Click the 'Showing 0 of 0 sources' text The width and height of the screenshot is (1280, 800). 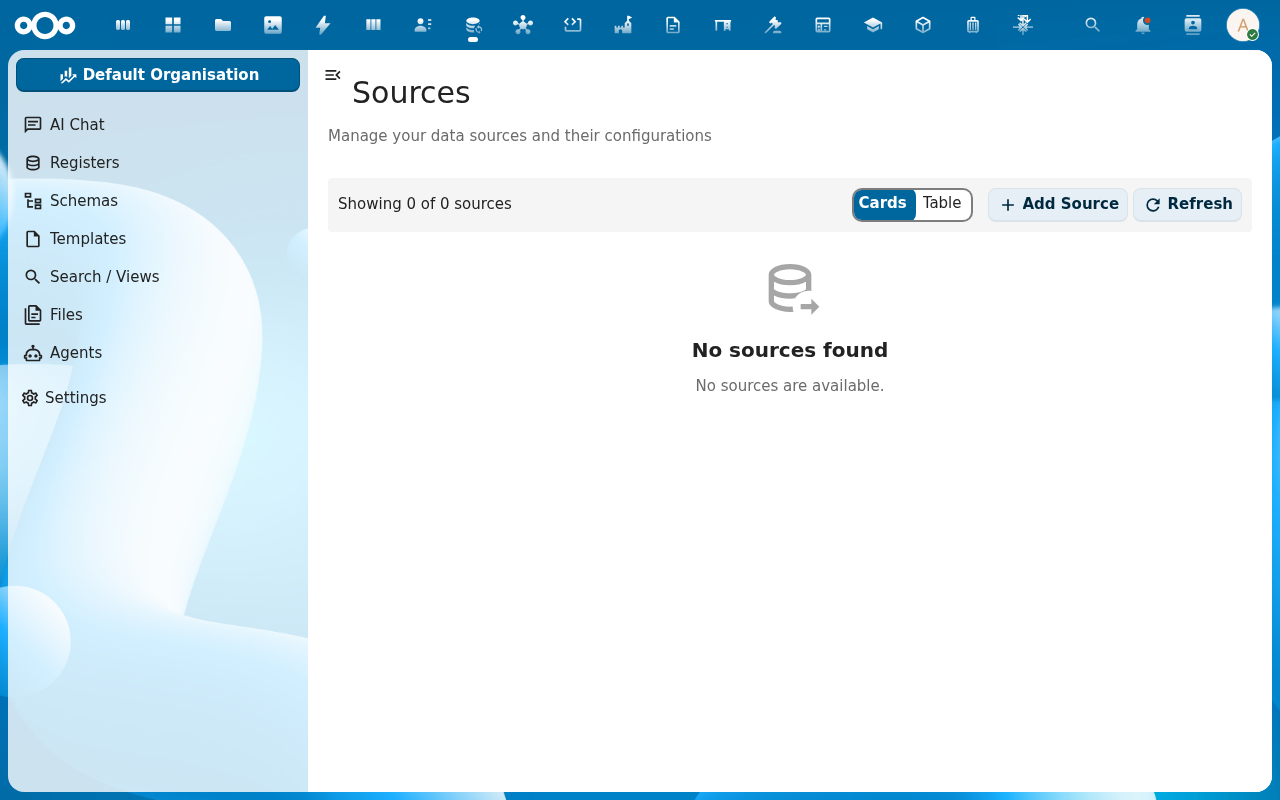(425, 204)
